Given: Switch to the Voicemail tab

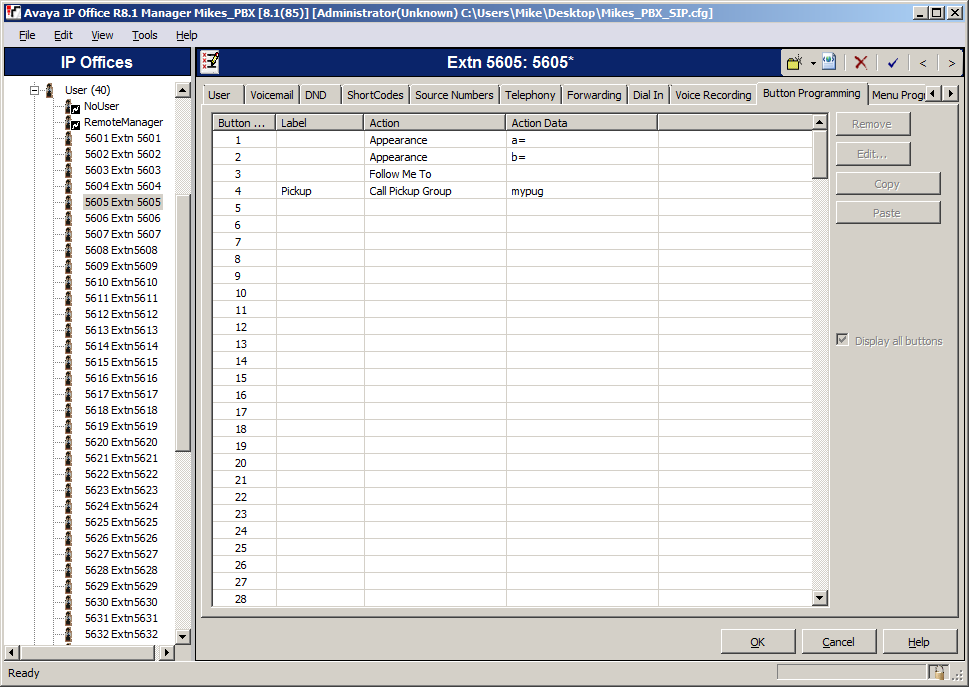Looking at the screenshot, I should click(271, 95).
